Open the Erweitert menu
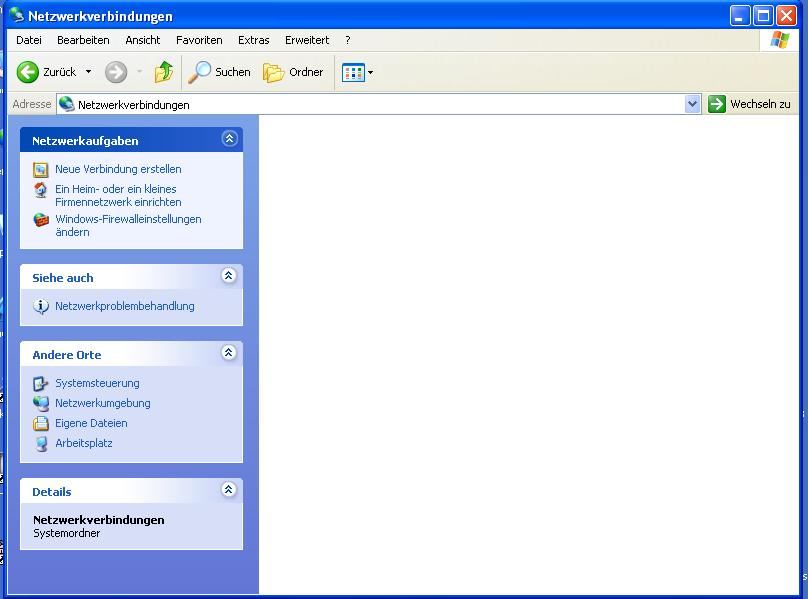808x599 pixels. (307, 40)
